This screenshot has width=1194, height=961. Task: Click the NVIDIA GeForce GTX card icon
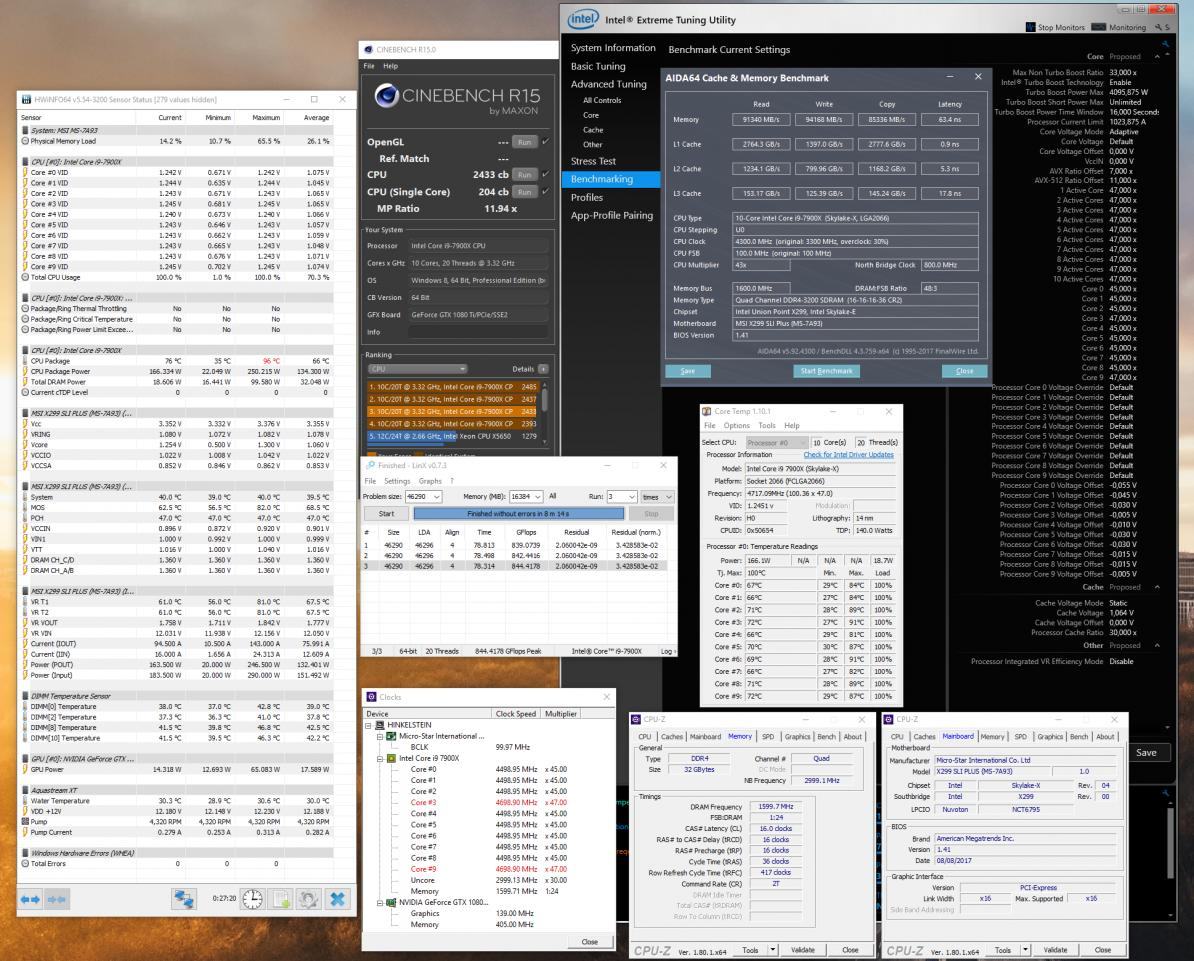pos(391,902)
